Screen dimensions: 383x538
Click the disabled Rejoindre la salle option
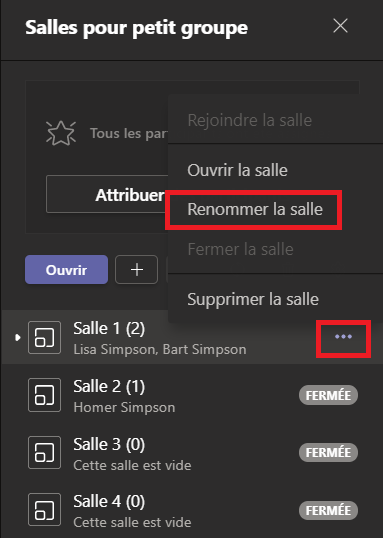[250, 120]
